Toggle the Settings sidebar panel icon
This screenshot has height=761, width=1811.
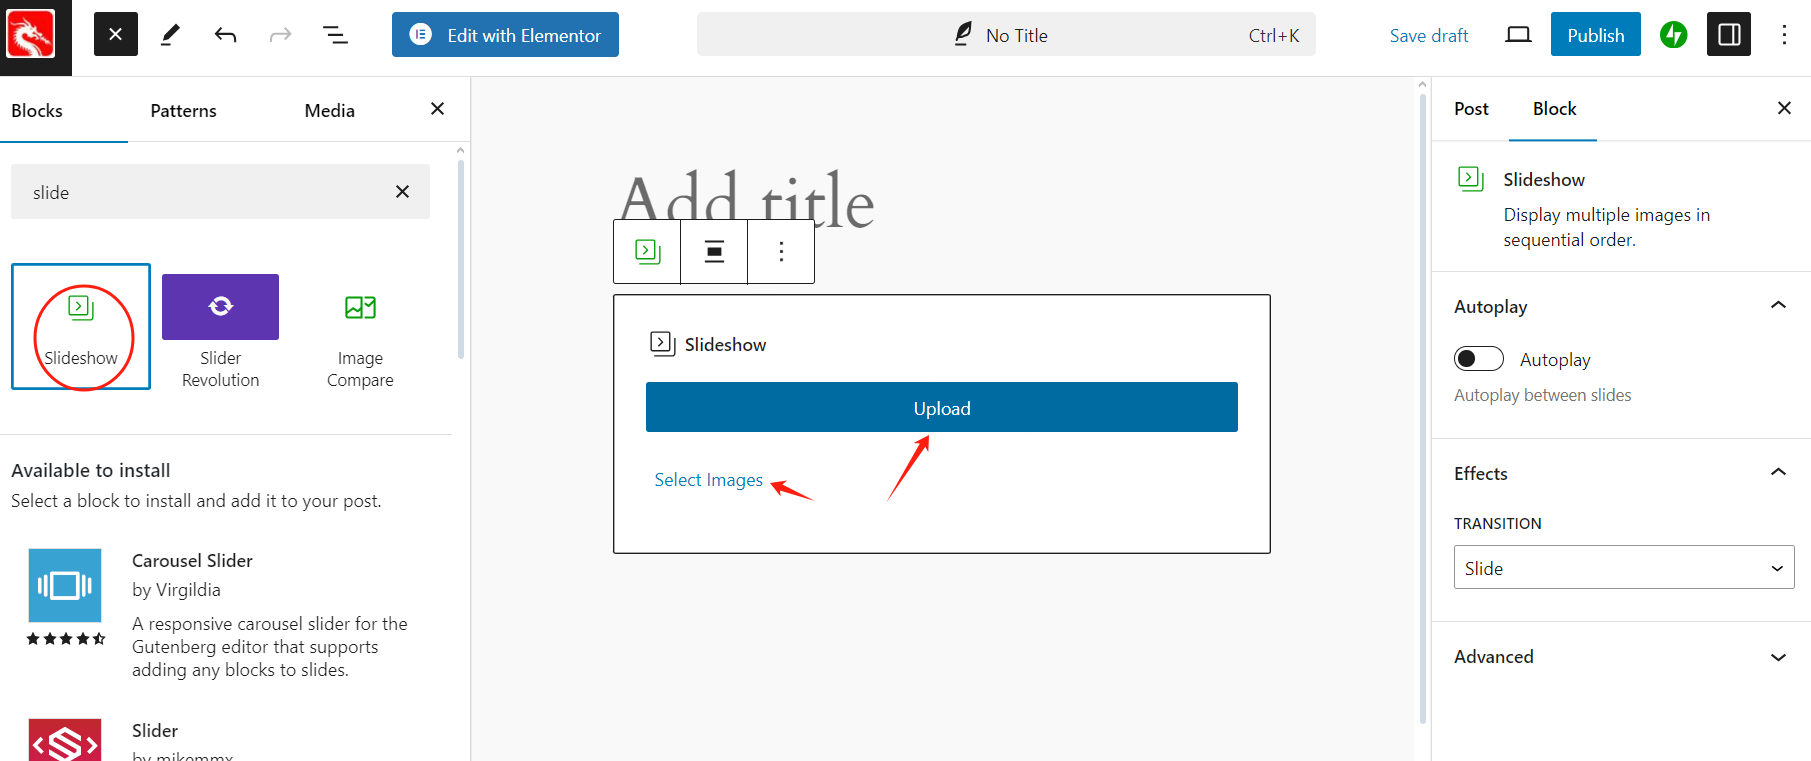(1729, 35)
